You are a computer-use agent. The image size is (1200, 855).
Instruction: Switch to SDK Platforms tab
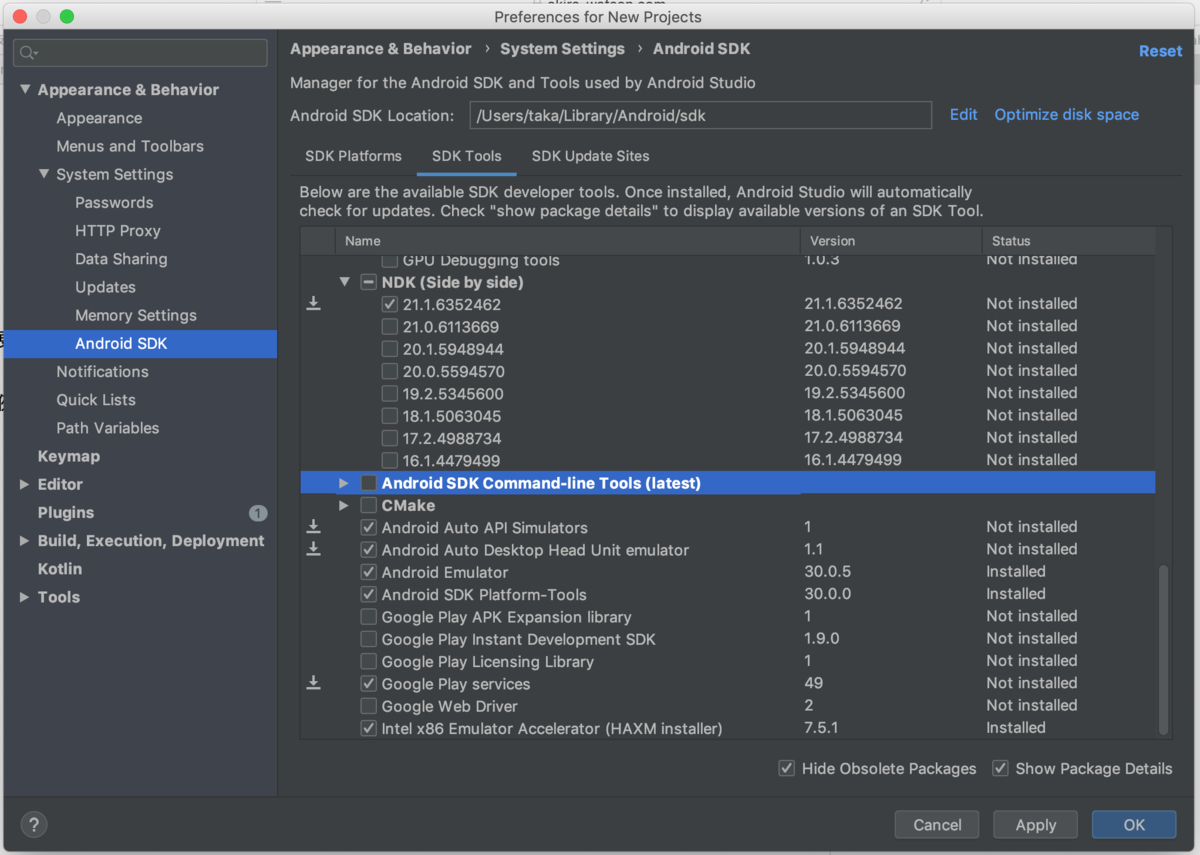[x=353, y=156]
